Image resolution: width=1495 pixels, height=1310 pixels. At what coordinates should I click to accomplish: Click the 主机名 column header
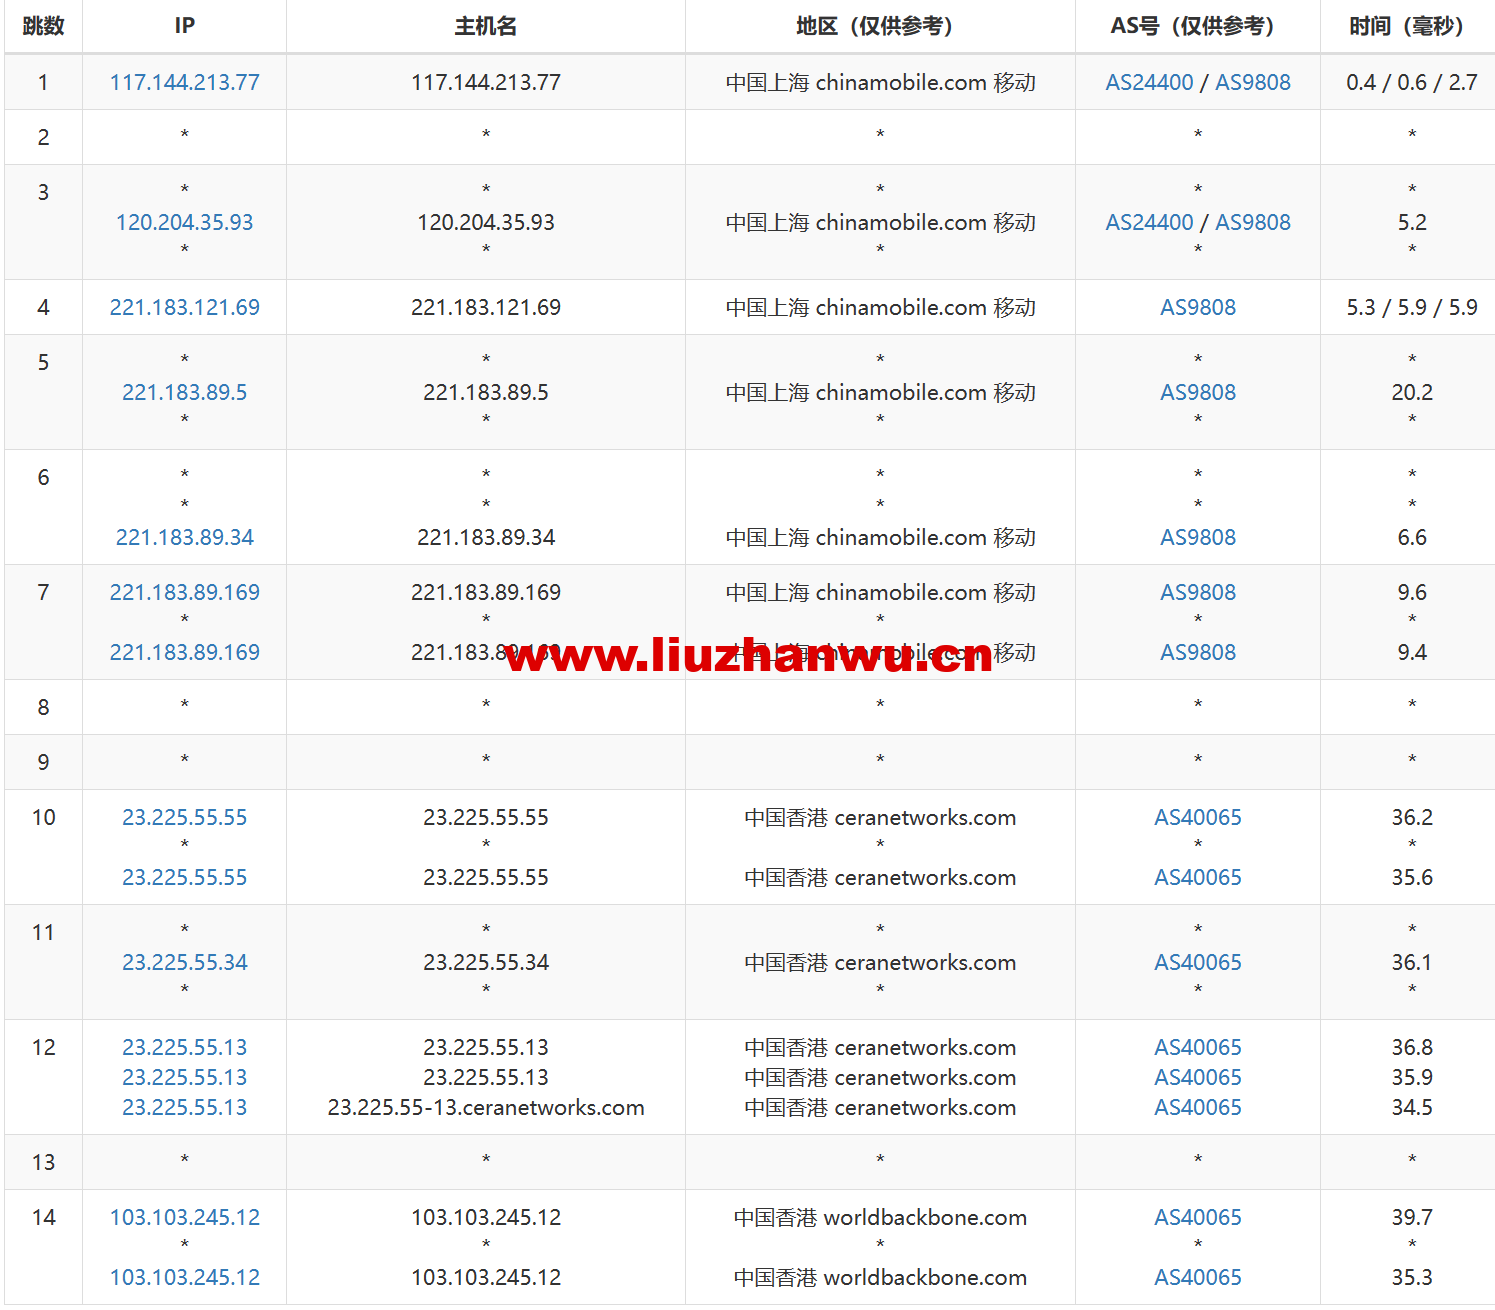coord(486,26)
